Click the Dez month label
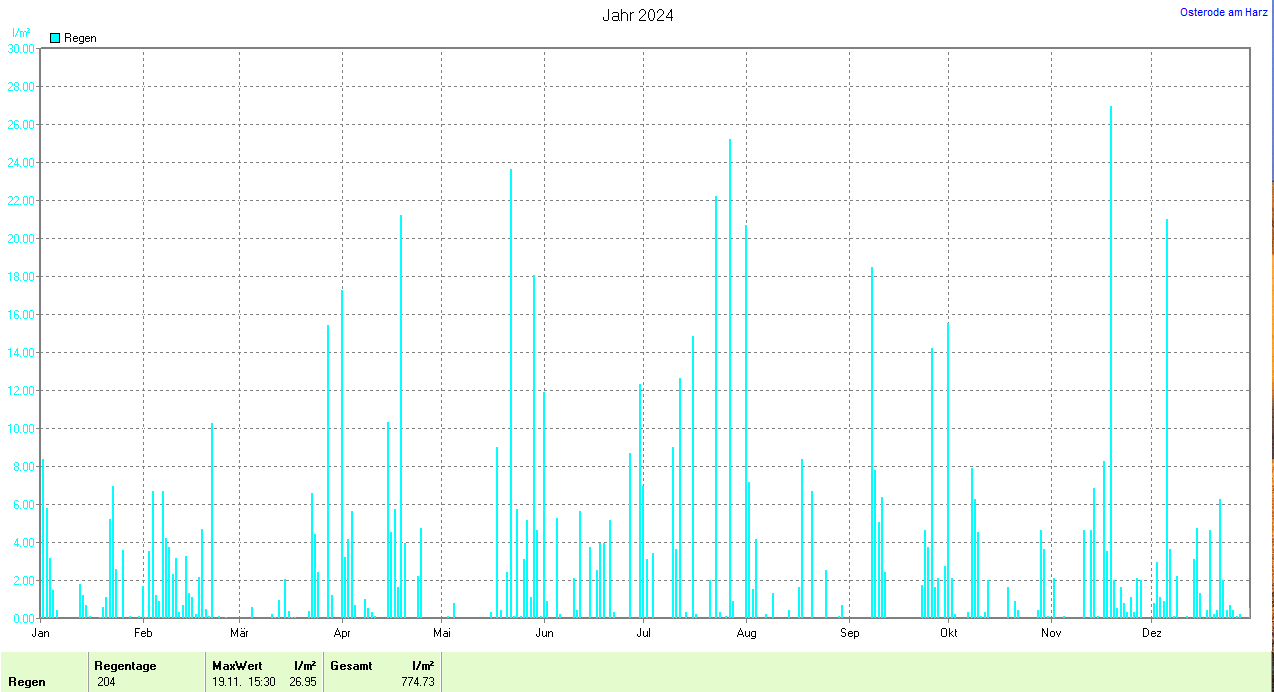This screenshot has width=1274, height=692. coord(1152,633)
